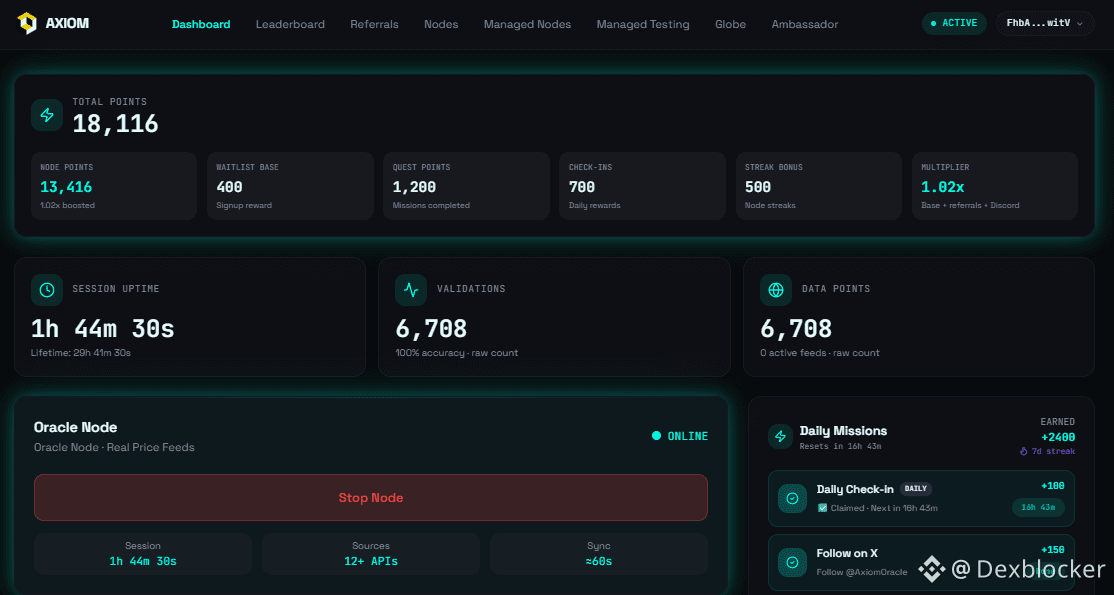Click the AXIOM logo icon
Screen dimensions: 1114x595
click(x=27, y=23)
